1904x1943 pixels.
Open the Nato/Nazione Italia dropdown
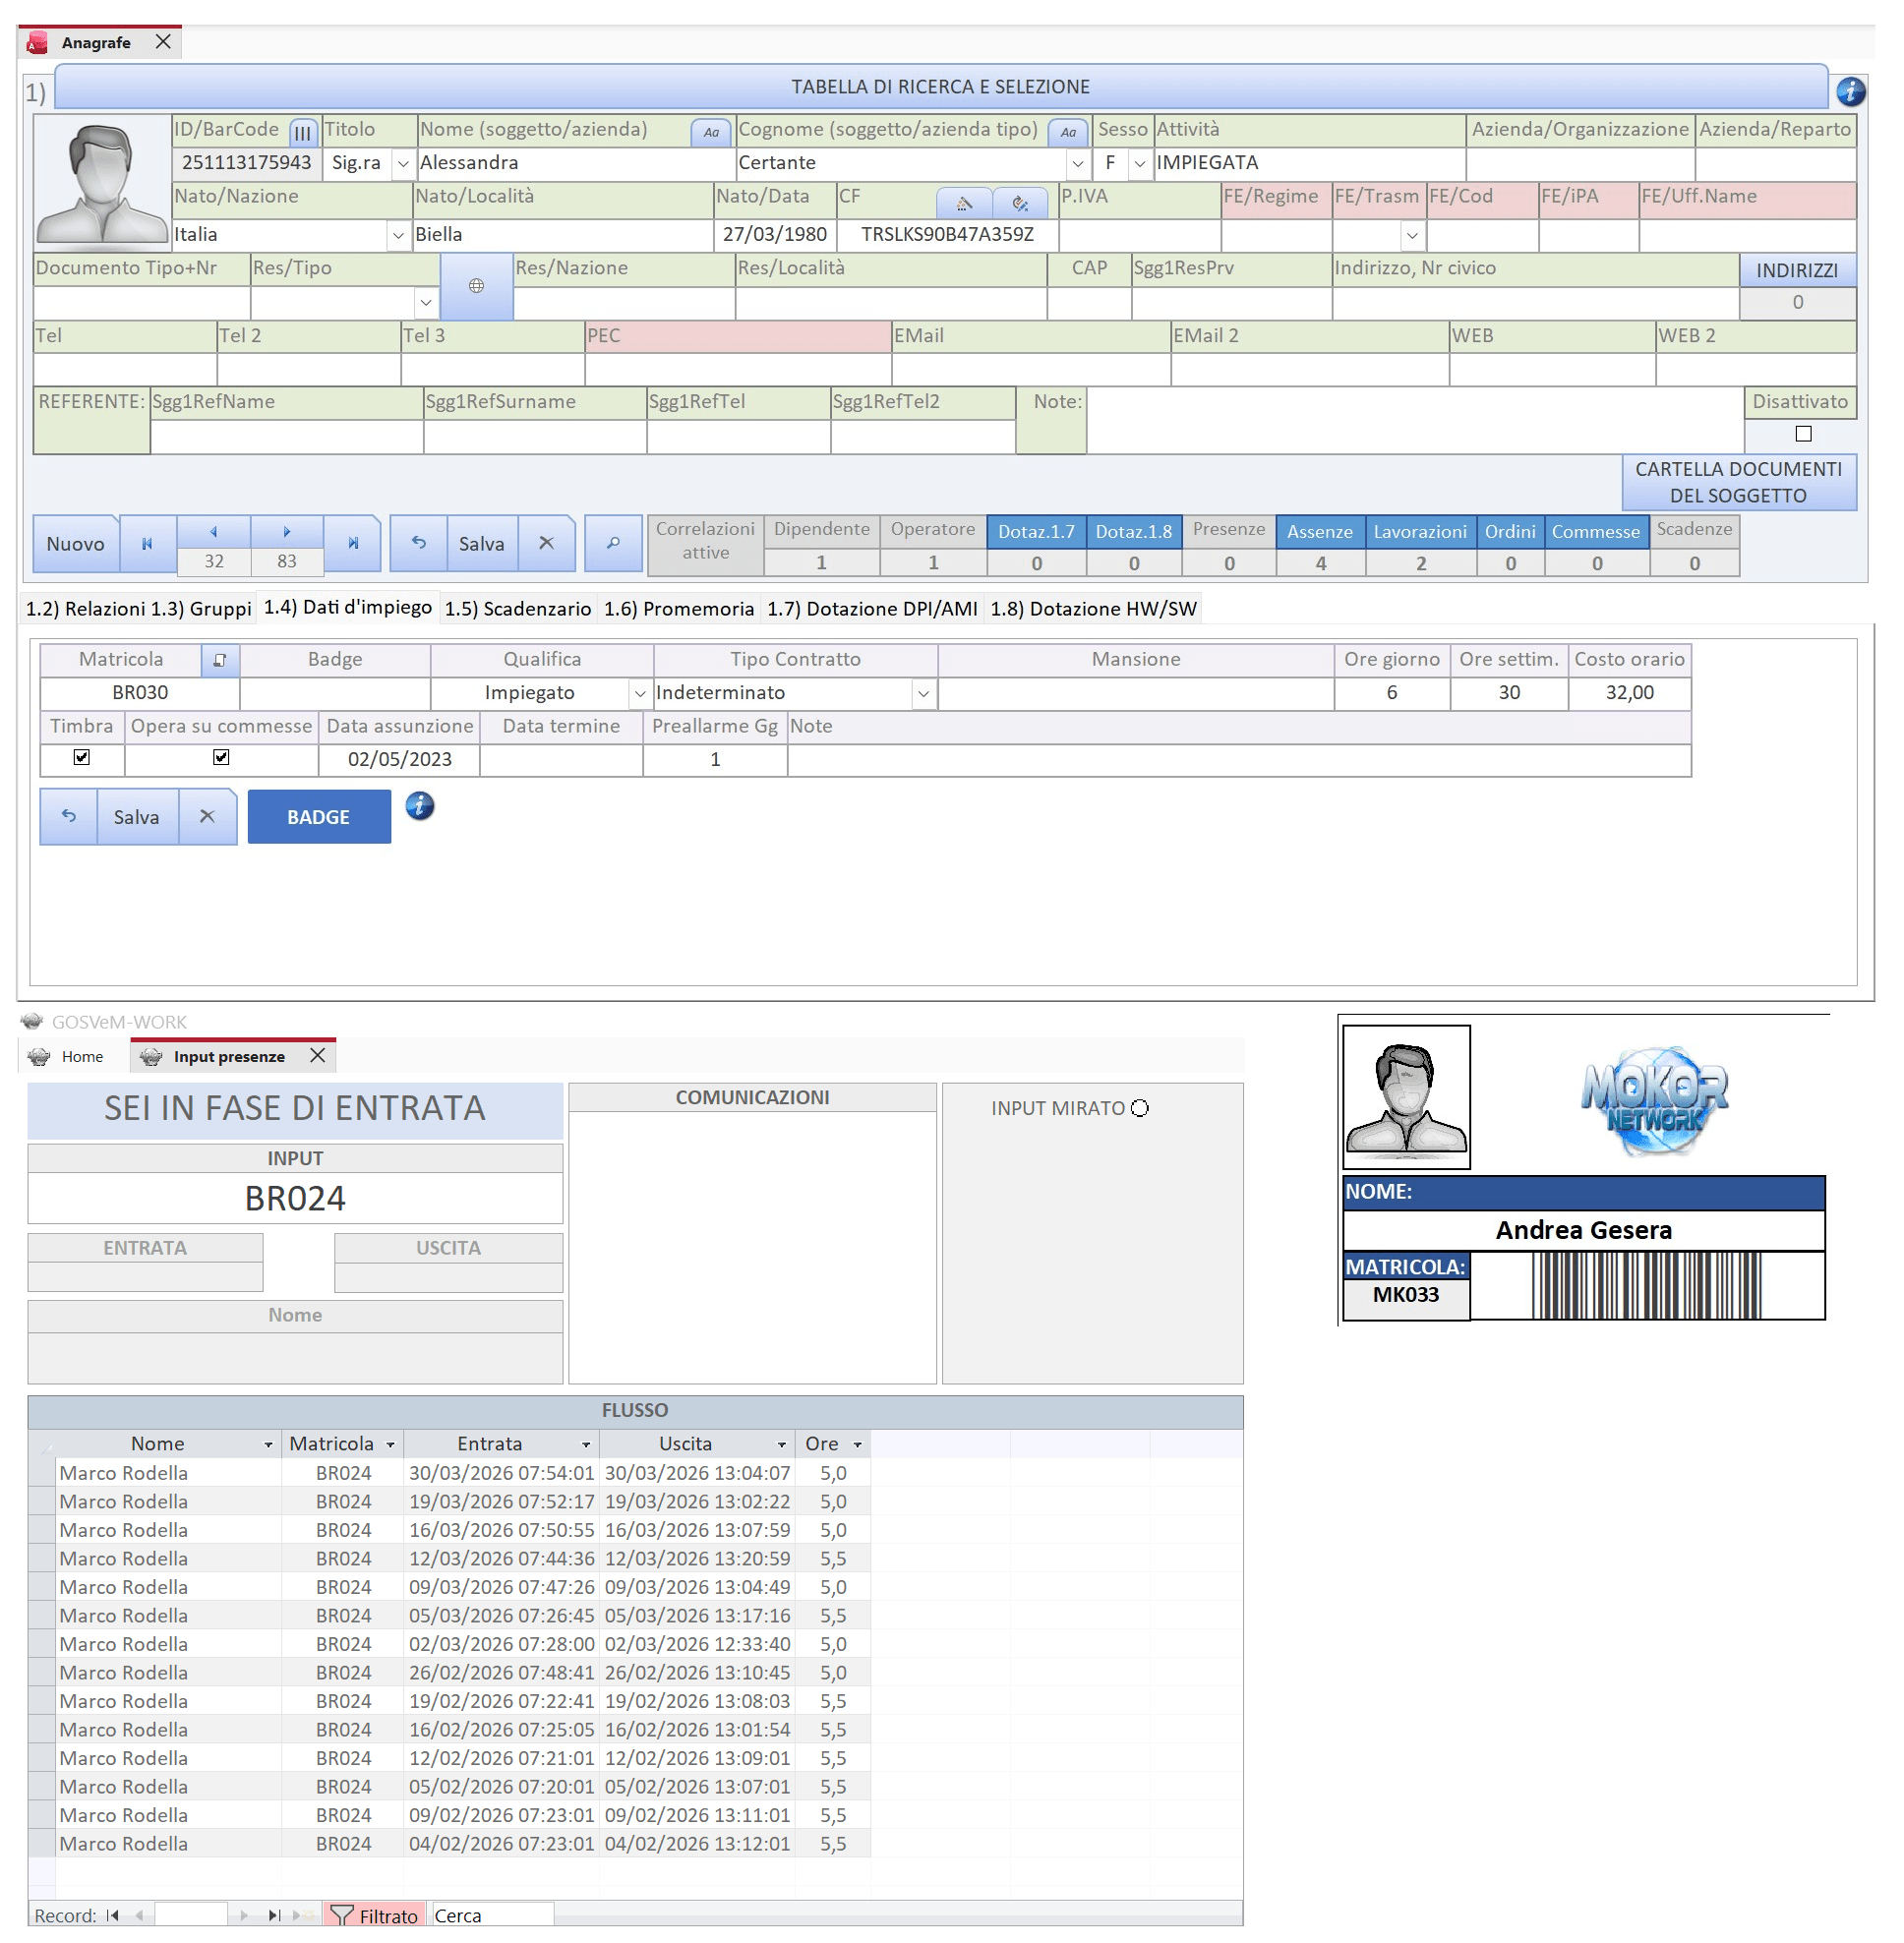click(398, 235)
